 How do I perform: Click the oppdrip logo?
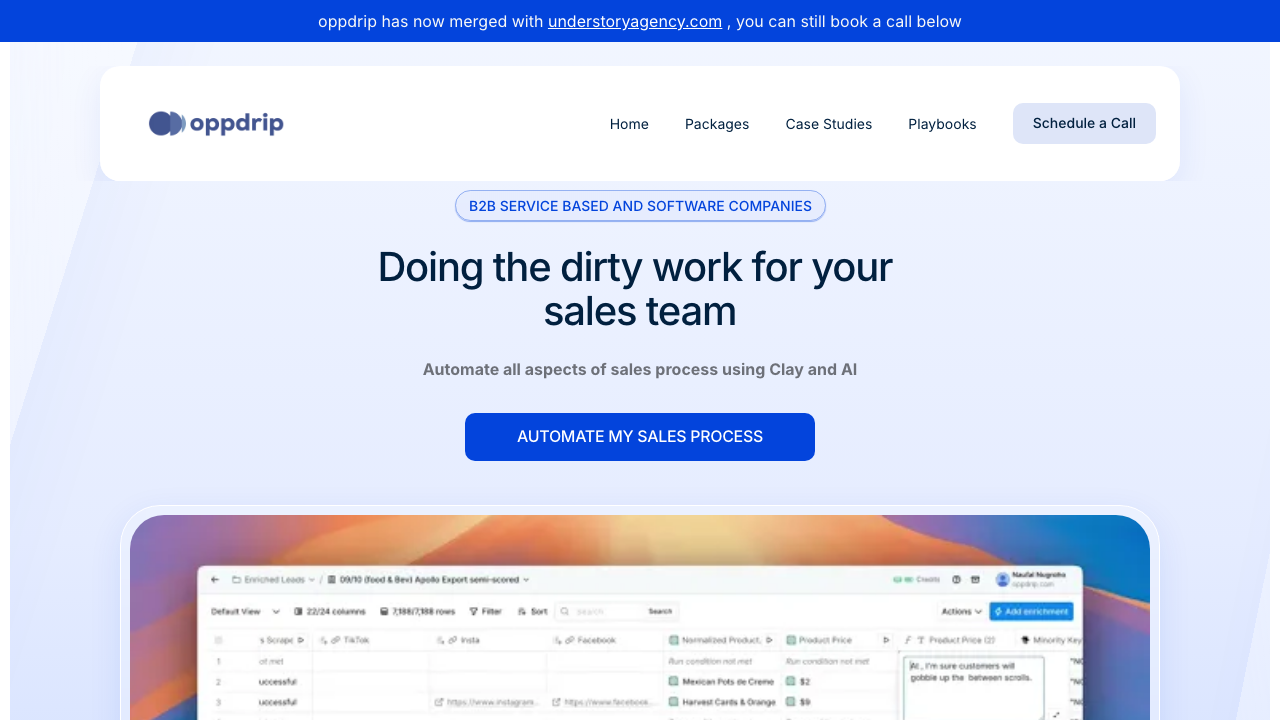[216, 123]
